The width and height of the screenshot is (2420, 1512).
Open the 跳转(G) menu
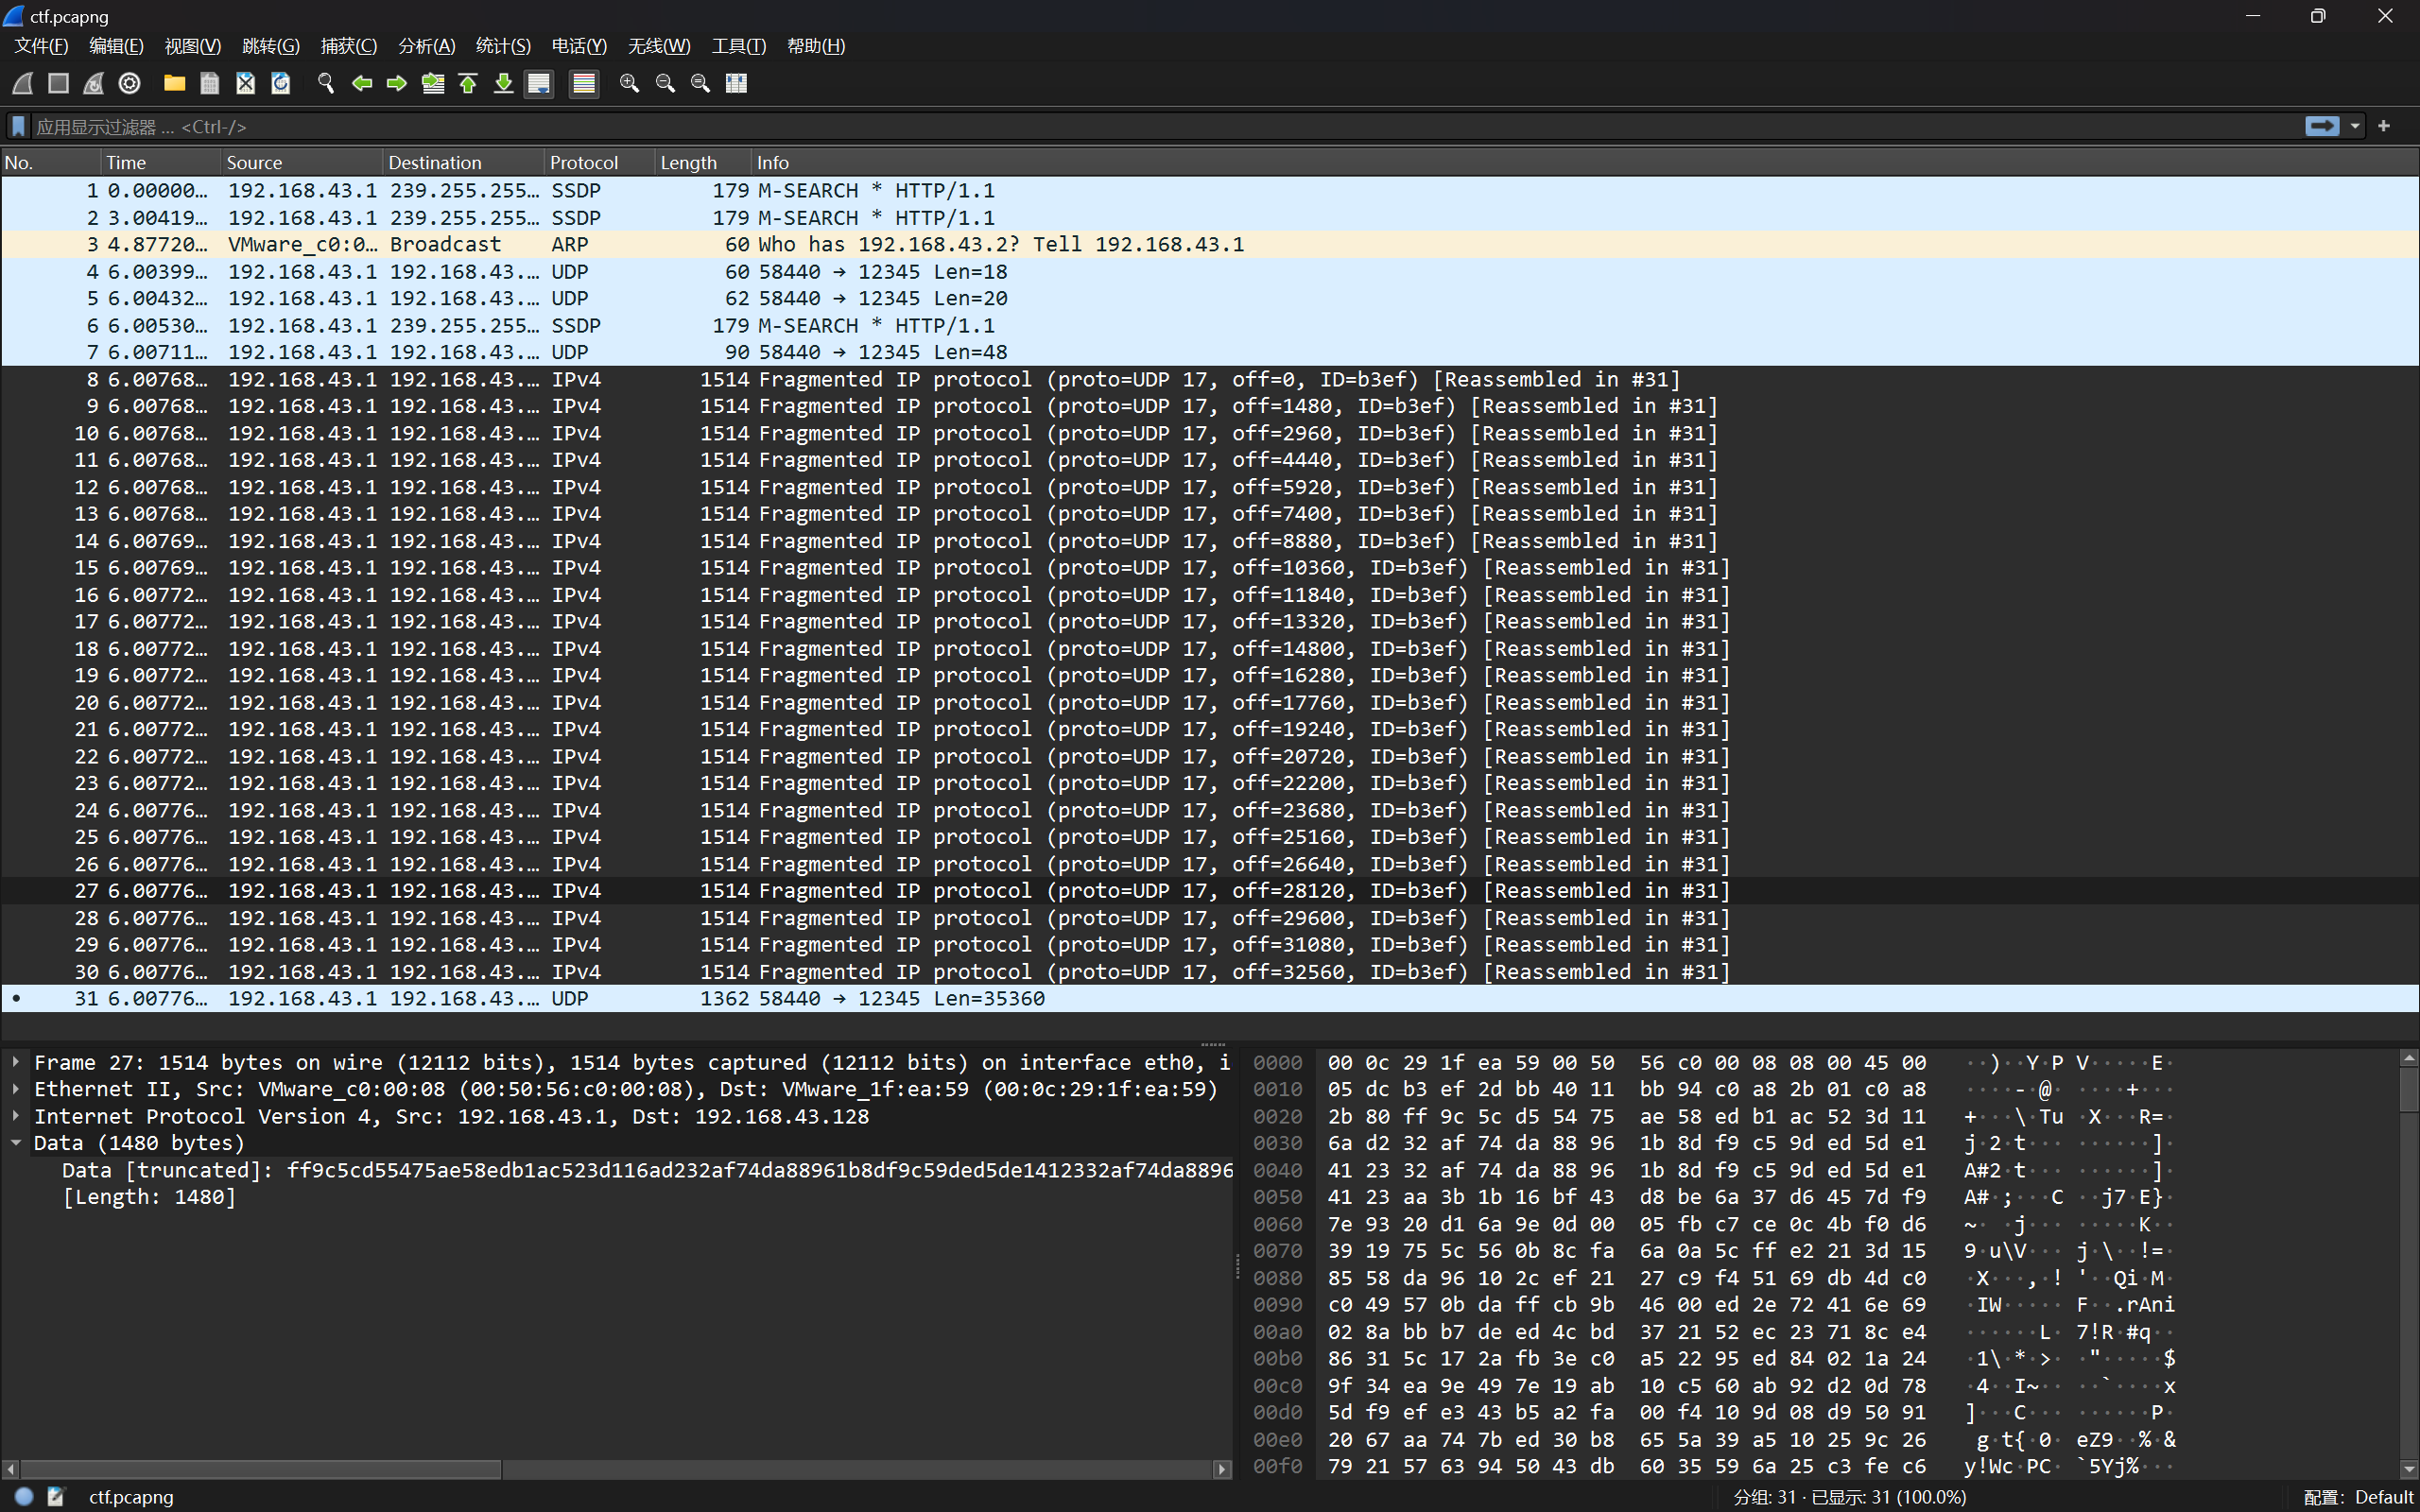[x=270, y=46]
